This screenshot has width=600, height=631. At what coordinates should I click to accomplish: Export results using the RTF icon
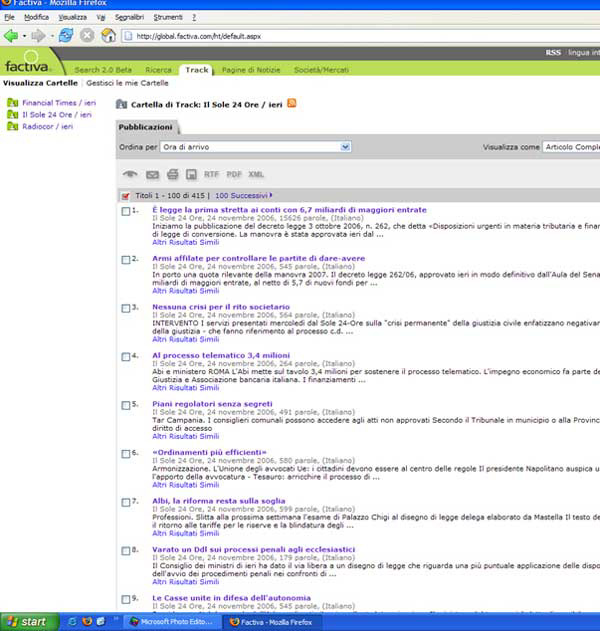211,174
